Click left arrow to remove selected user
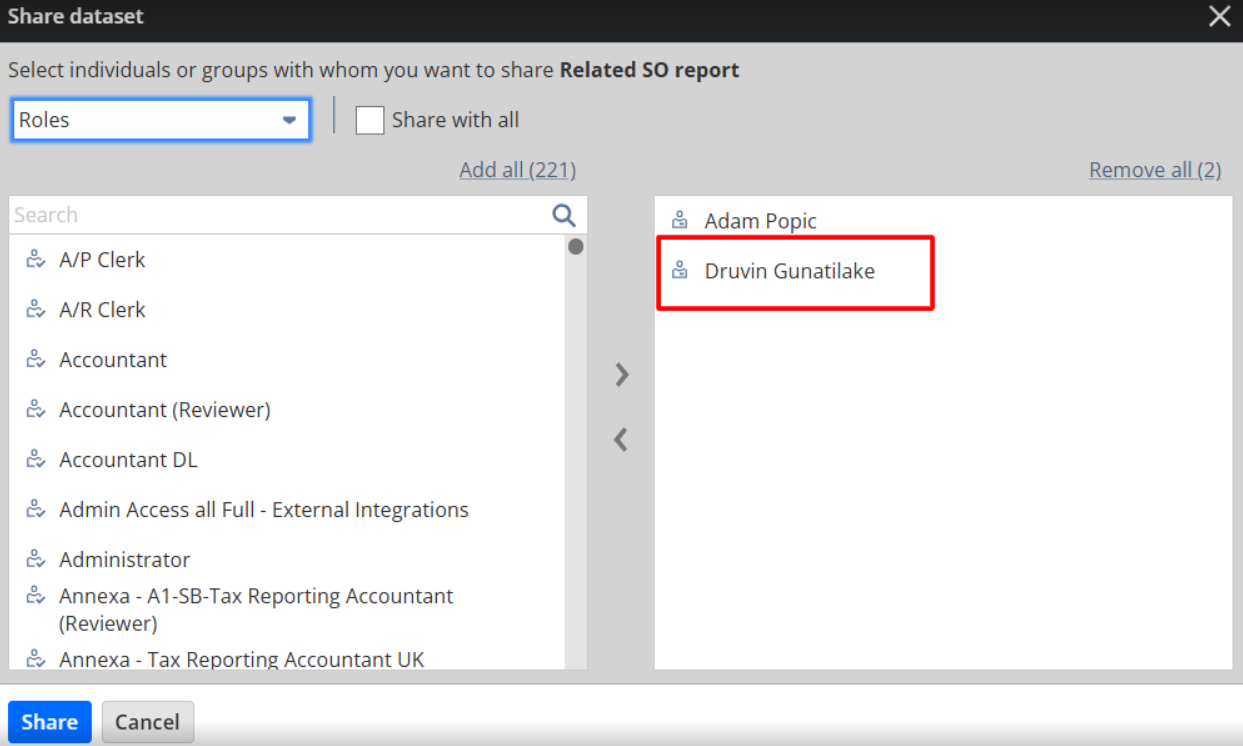Screen dimensions: 1243x746 click(621, 440)
